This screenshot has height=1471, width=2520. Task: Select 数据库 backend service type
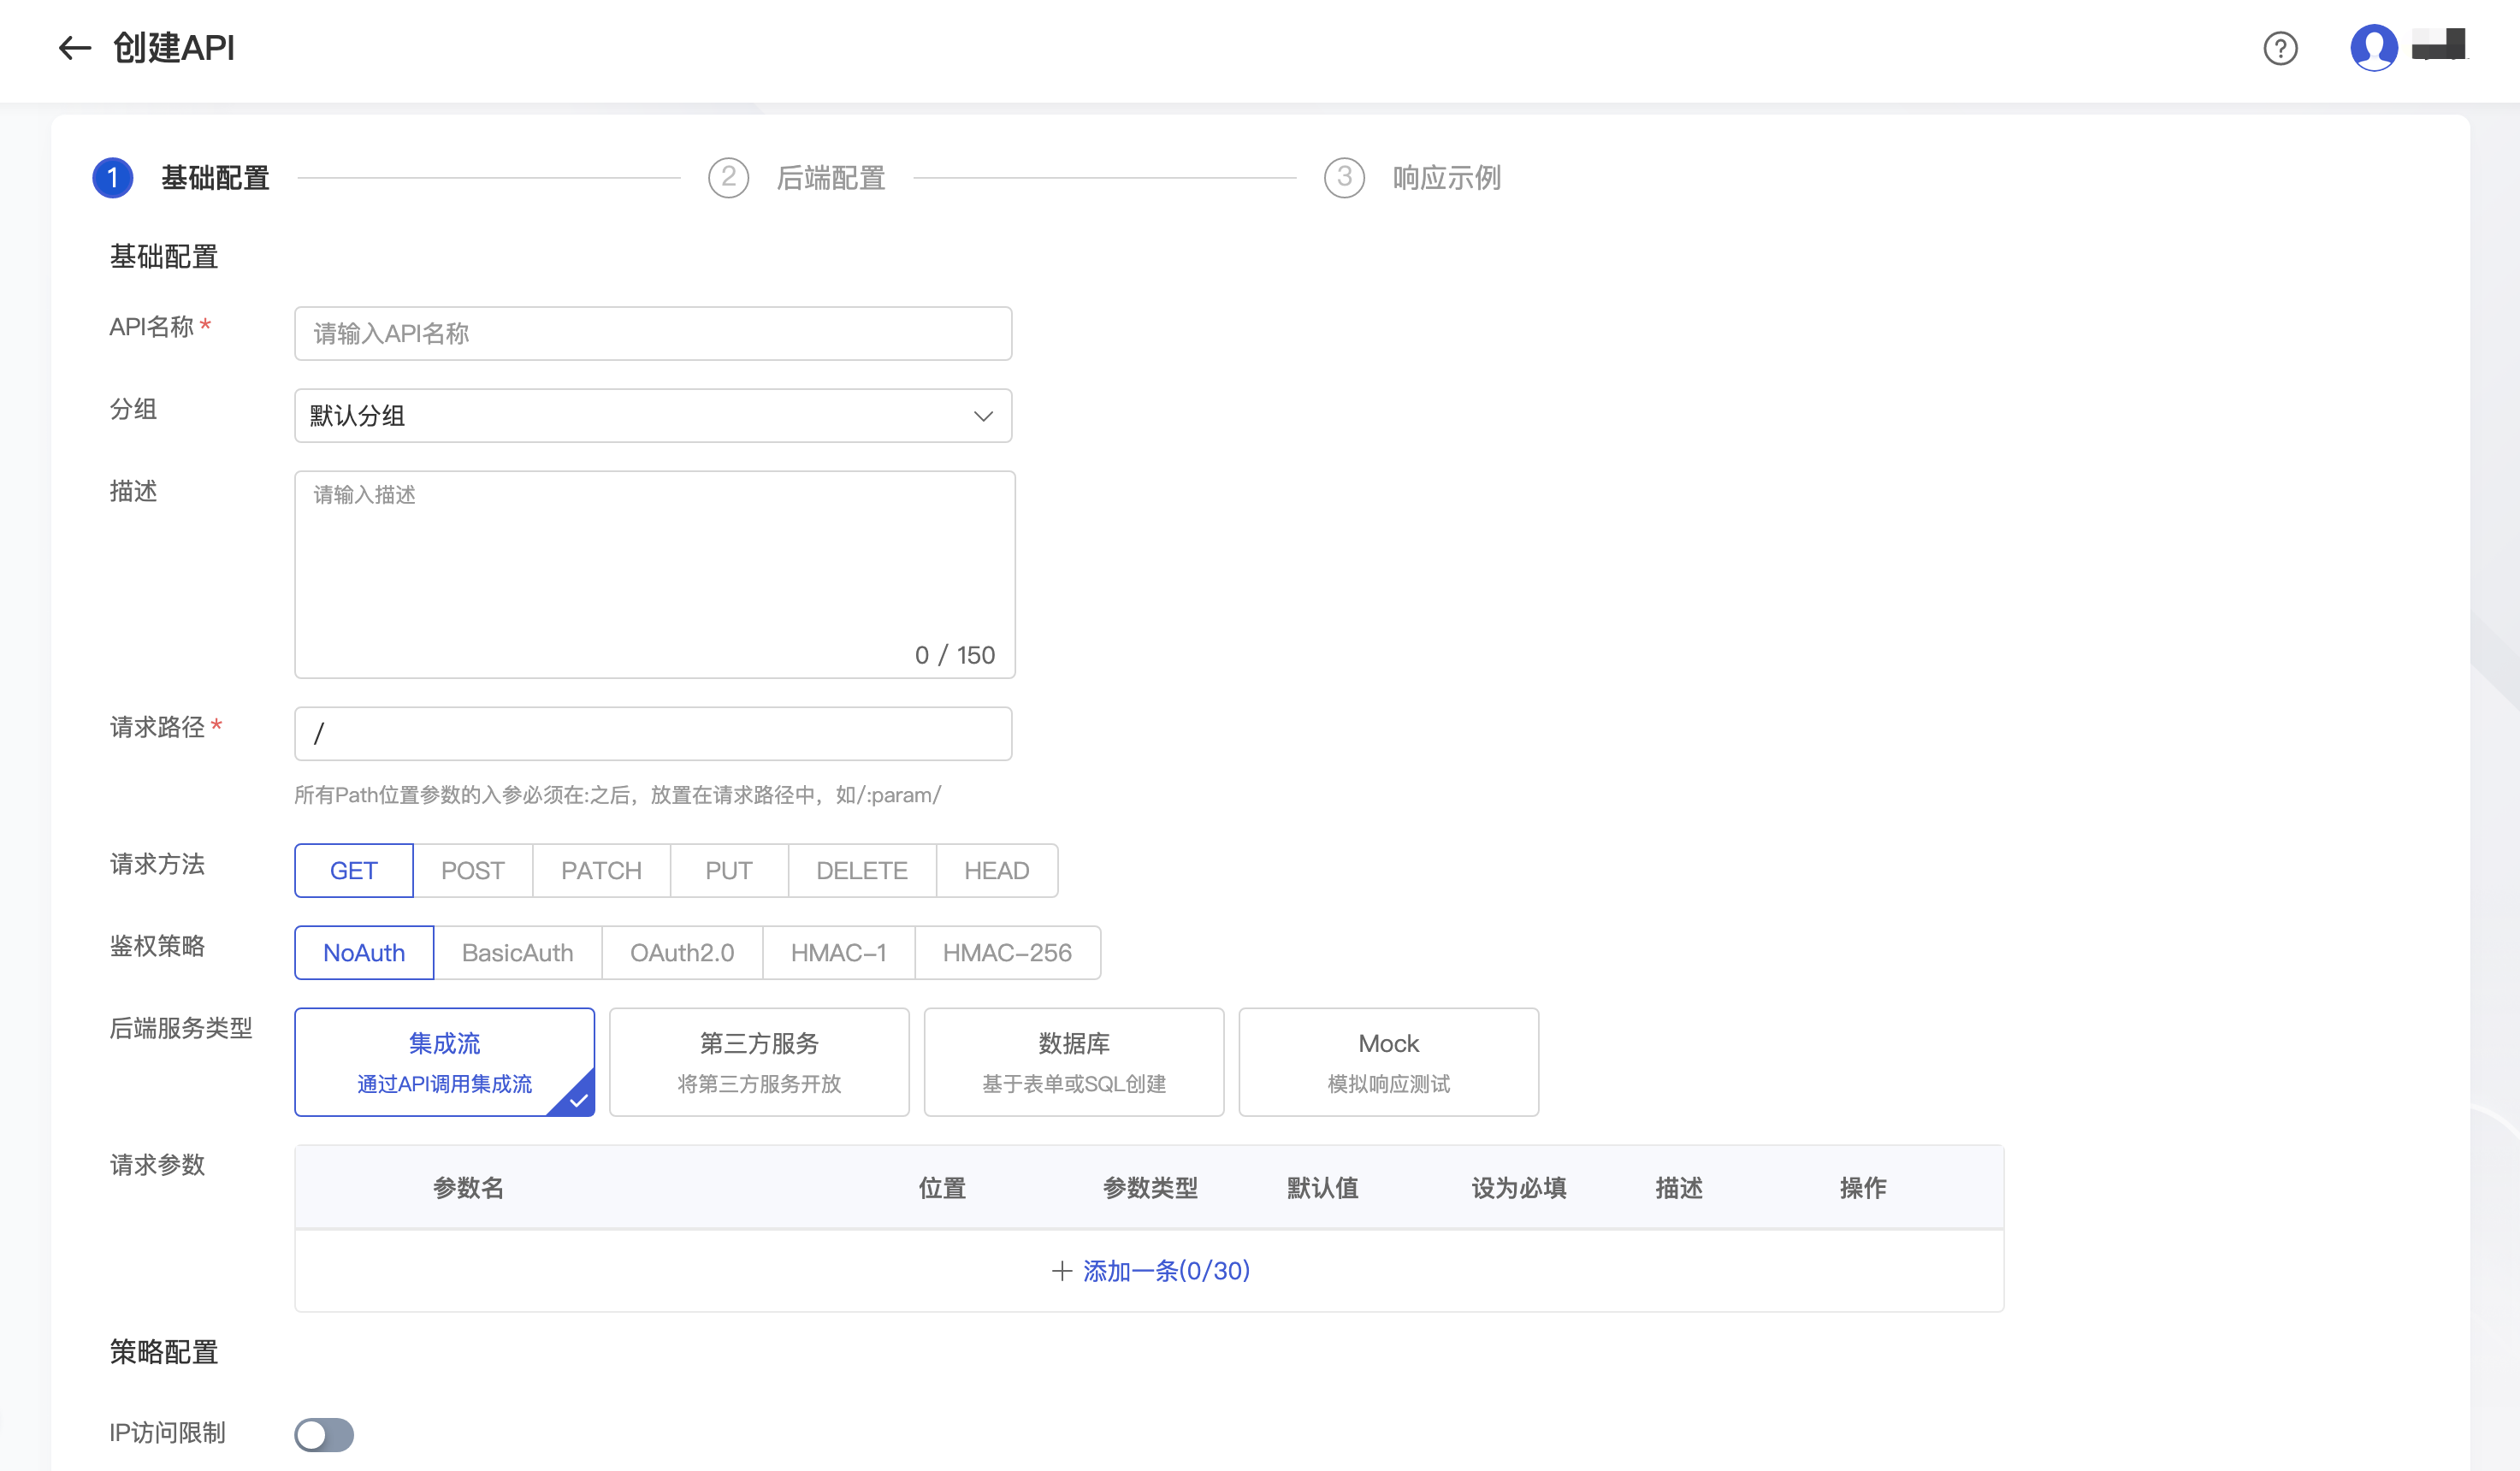tap(1074, 1062)
